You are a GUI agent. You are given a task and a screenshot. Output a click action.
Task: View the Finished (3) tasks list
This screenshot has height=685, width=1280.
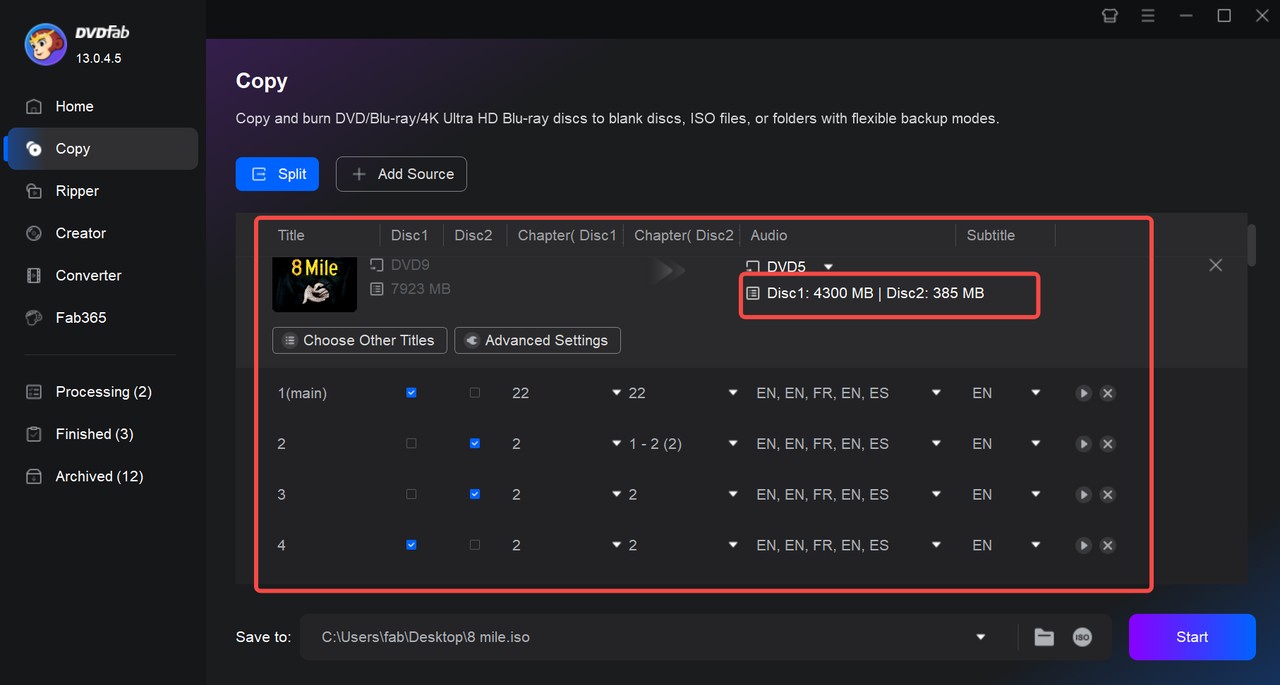93,433
